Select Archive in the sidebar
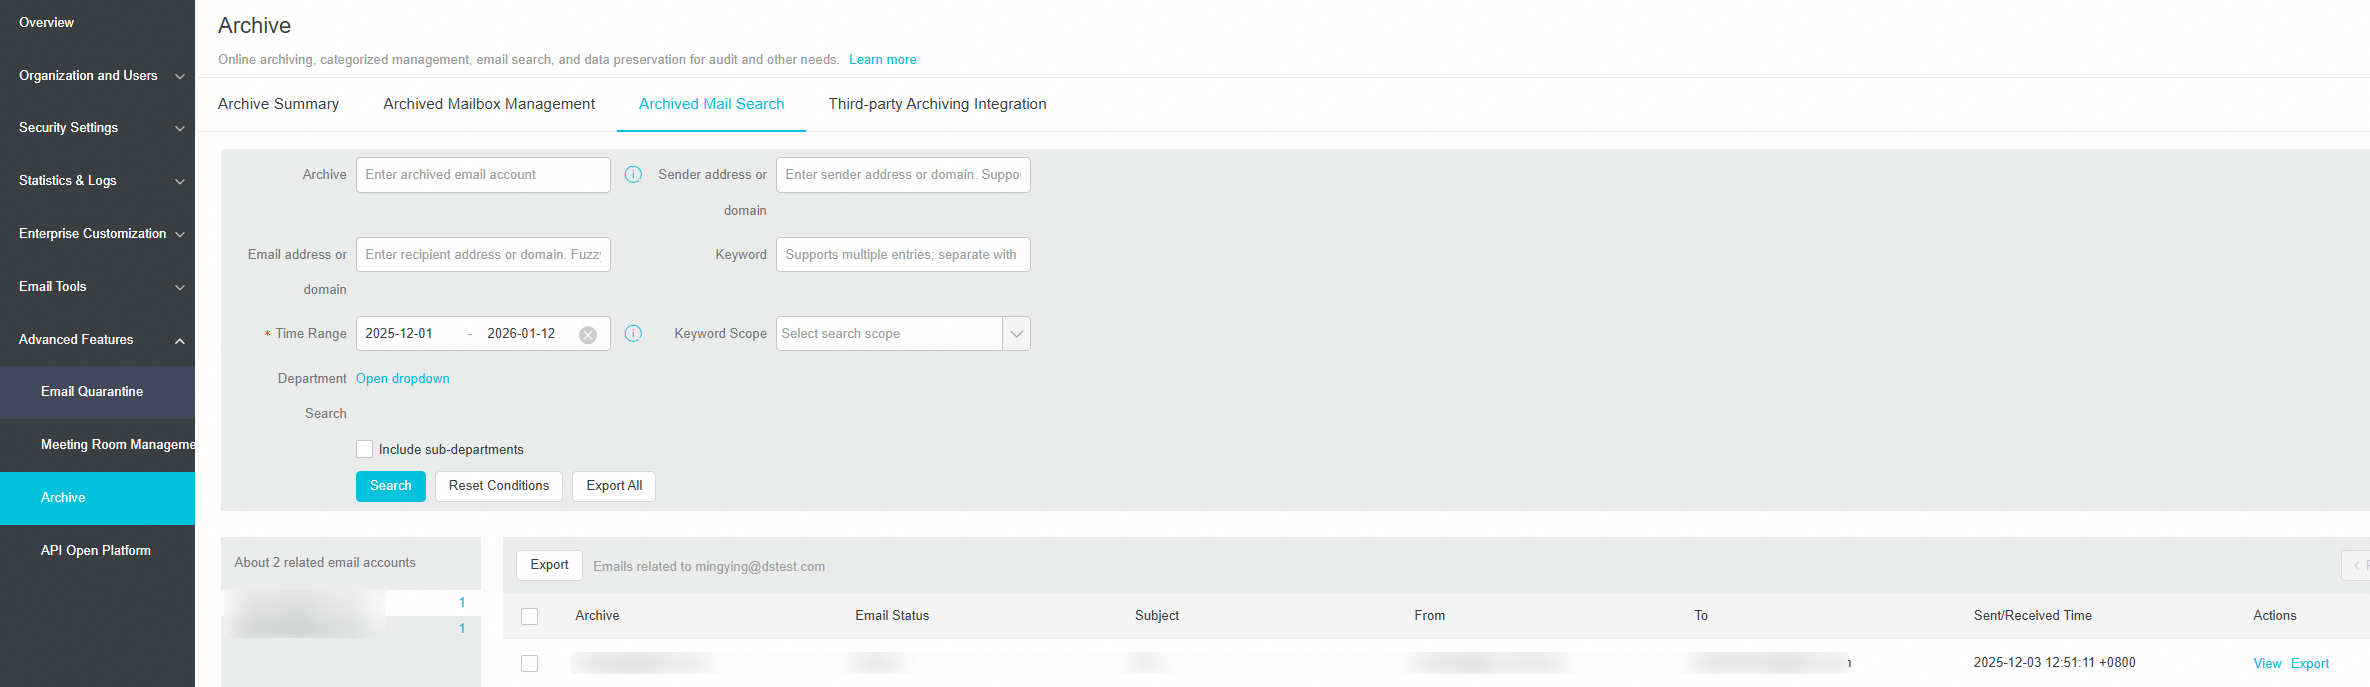2370x687 pixels. pyautogui.click(x=98, y=498)
